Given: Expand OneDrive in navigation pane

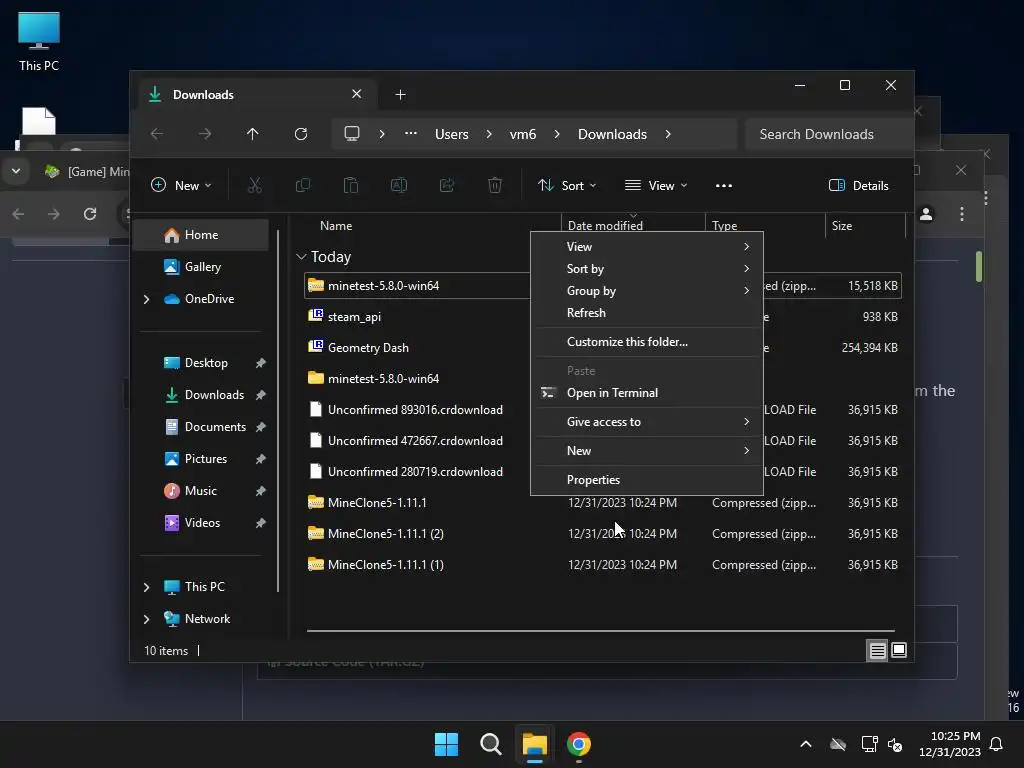Looking at the screenshot, I should 146,299.
